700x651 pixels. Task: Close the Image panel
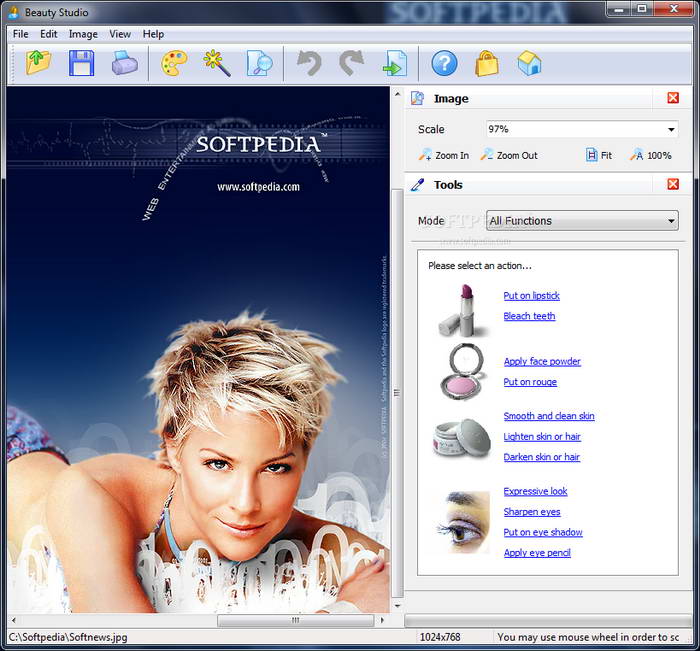[x=673, y=98]
